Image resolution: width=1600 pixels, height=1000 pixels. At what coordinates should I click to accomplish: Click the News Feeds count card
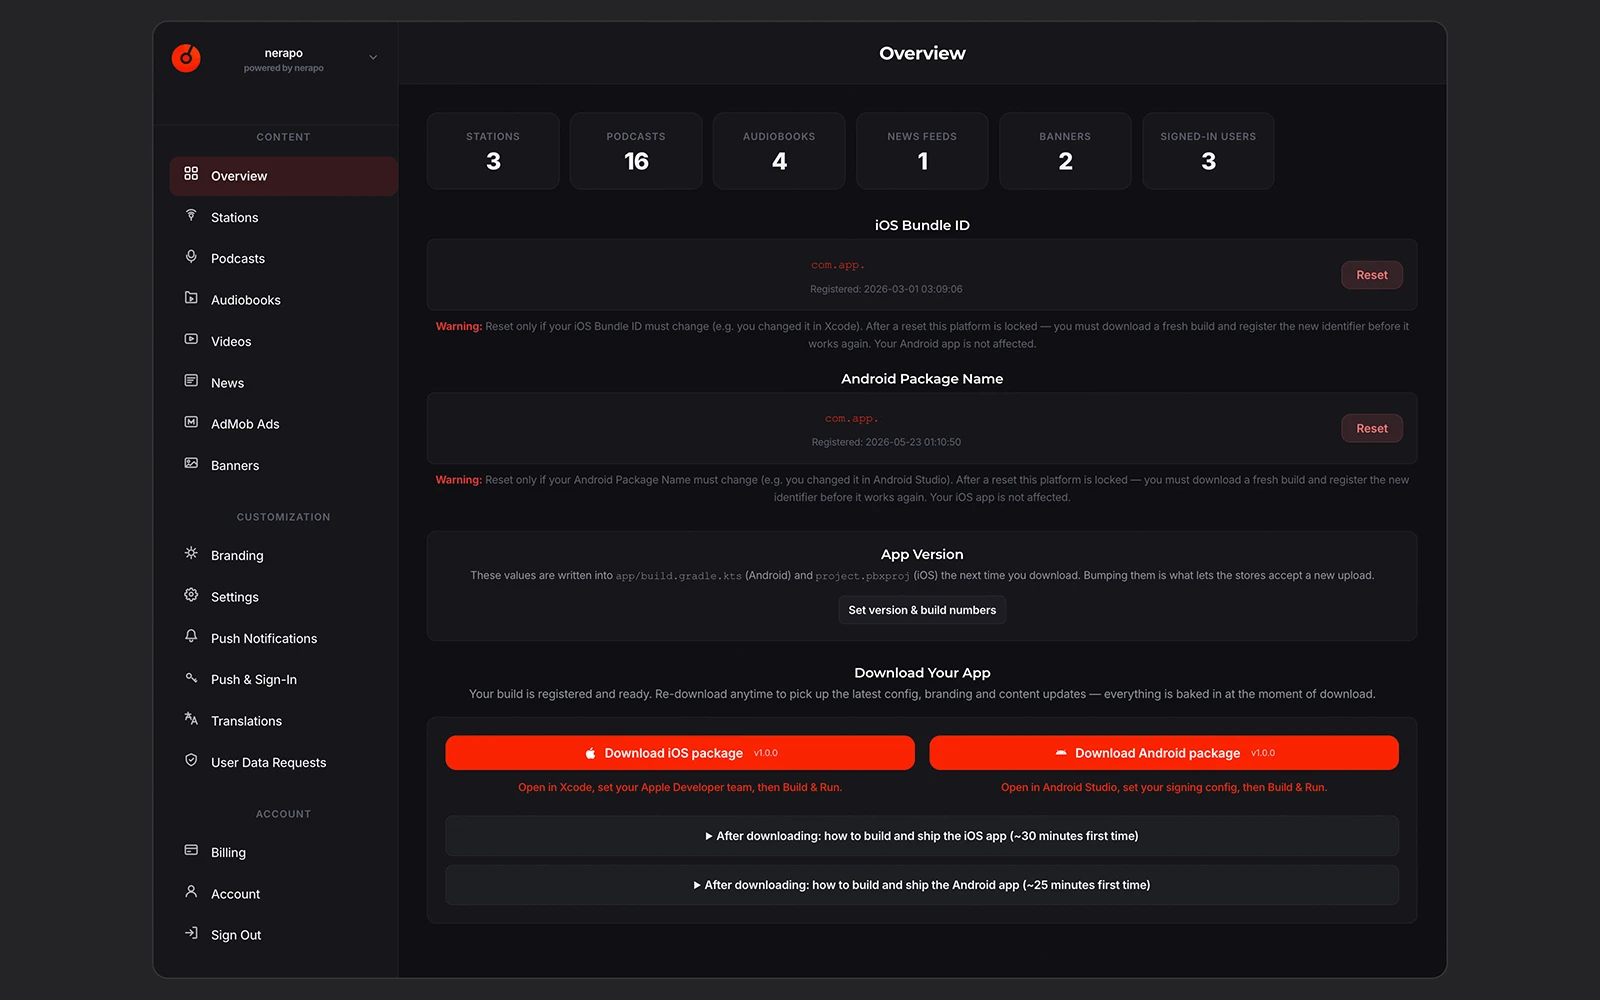pos(922,151)
